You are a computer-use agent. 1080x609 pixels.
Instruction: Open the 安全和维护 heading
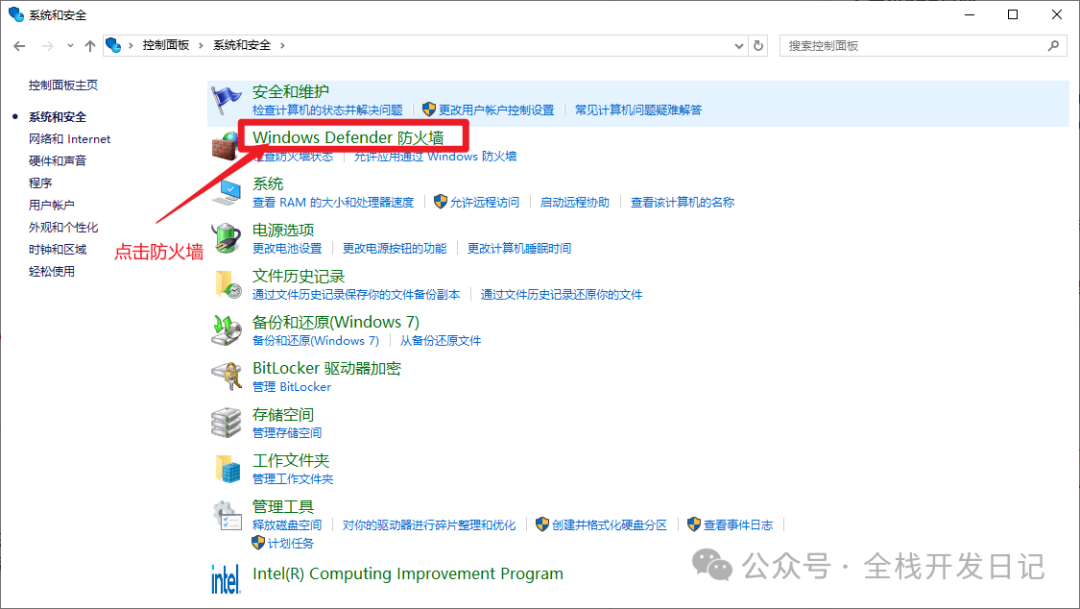click(291, 92)
